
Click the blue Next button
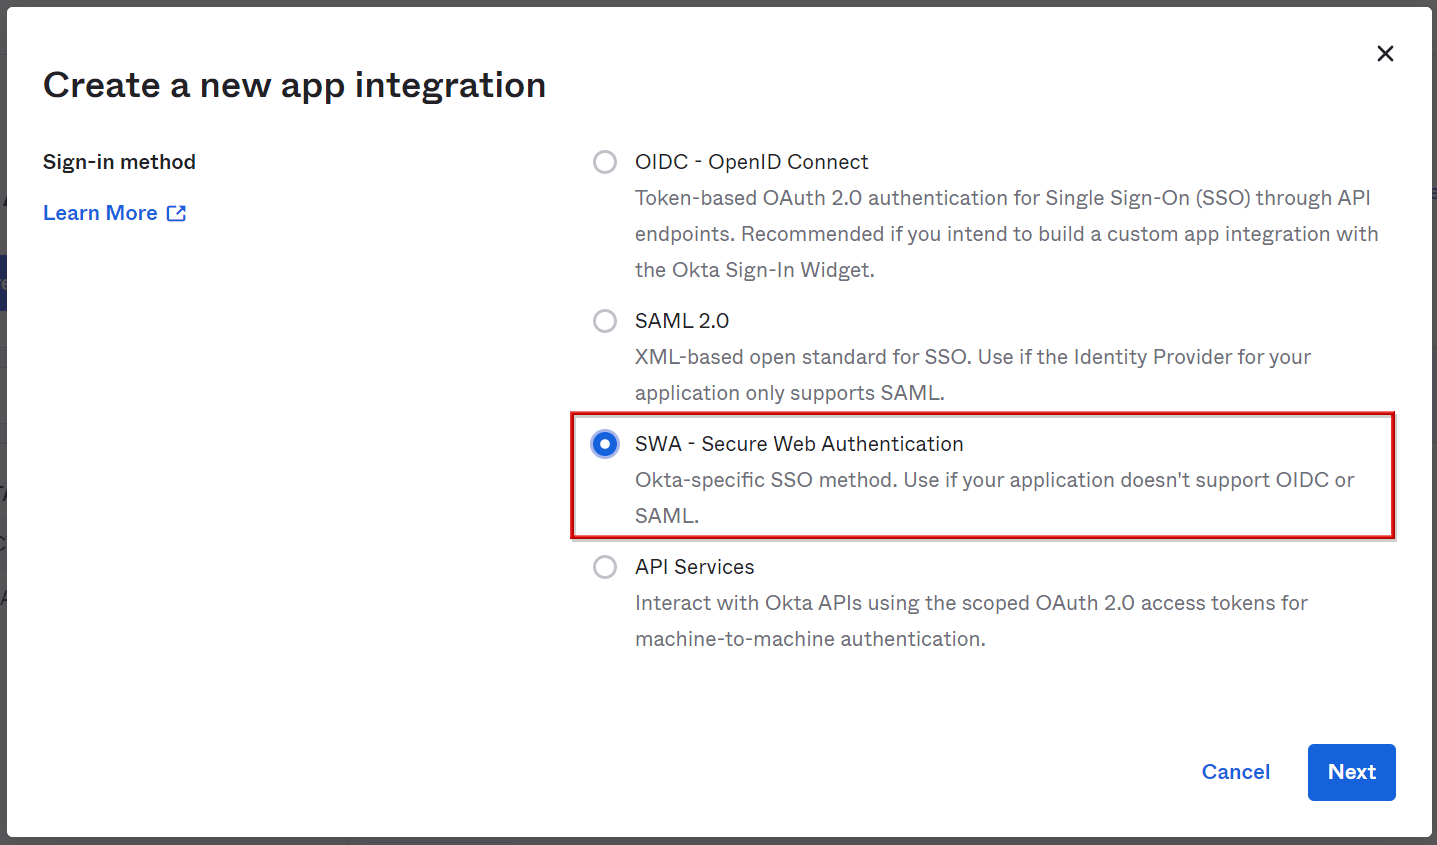[x=1351, y=772]
